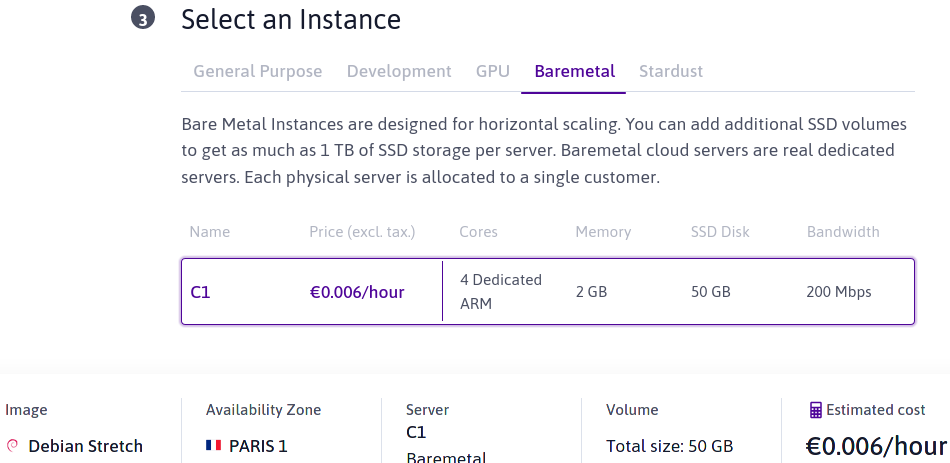Click the Total size: 50 GB volume summary
The width and height of the screenshot is (950, 463).
tap(670, 446)
